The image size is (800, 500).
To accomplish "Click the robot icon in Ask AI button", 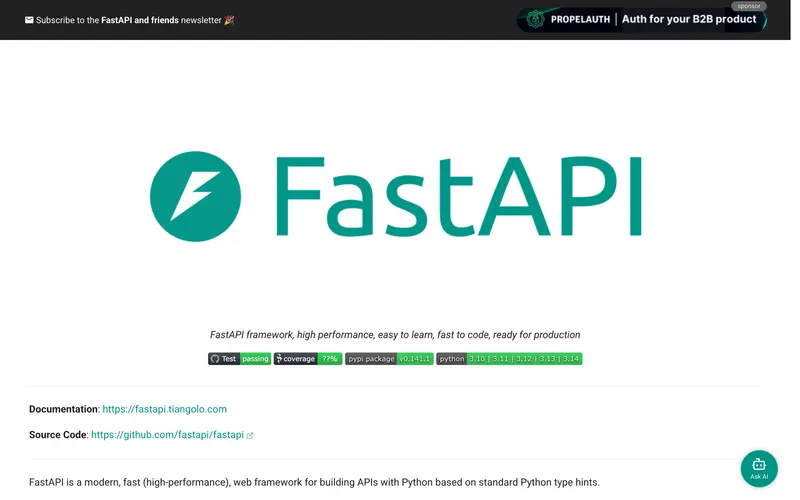I will pos(759,464).
